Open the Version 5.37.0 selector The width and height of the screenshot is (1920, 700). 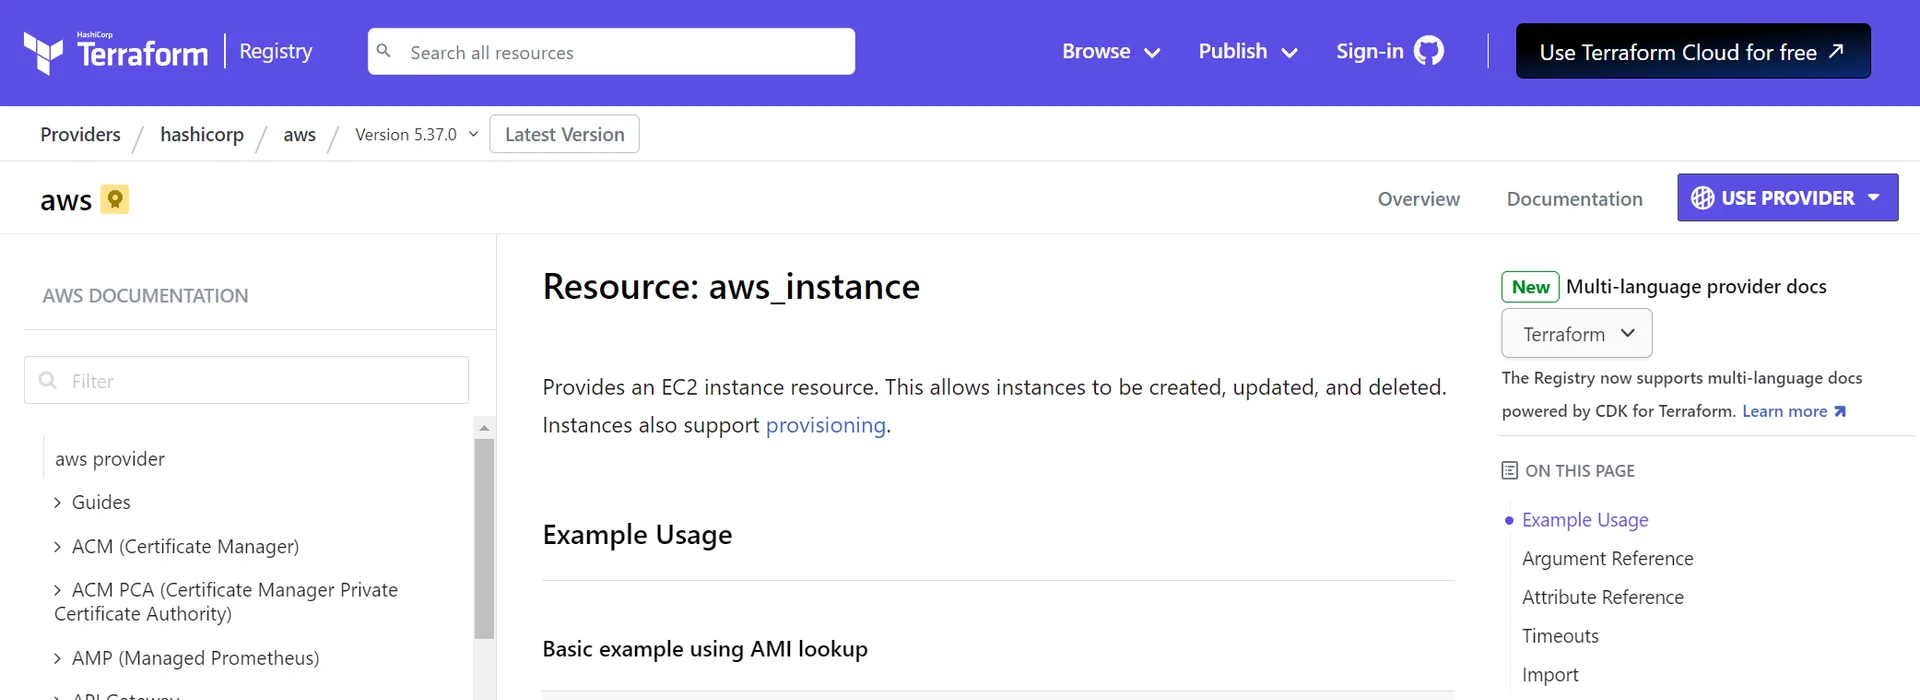[417, 134]
